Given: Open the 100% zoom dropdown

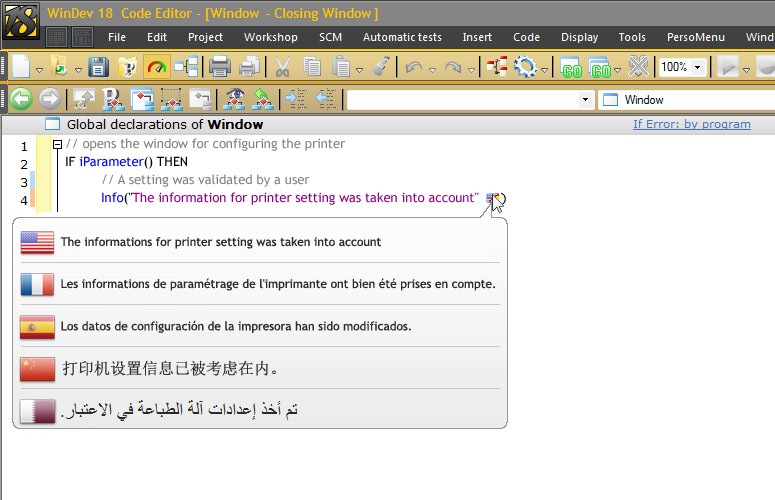Looking at the screenshot, I should (x=697, y=67).
